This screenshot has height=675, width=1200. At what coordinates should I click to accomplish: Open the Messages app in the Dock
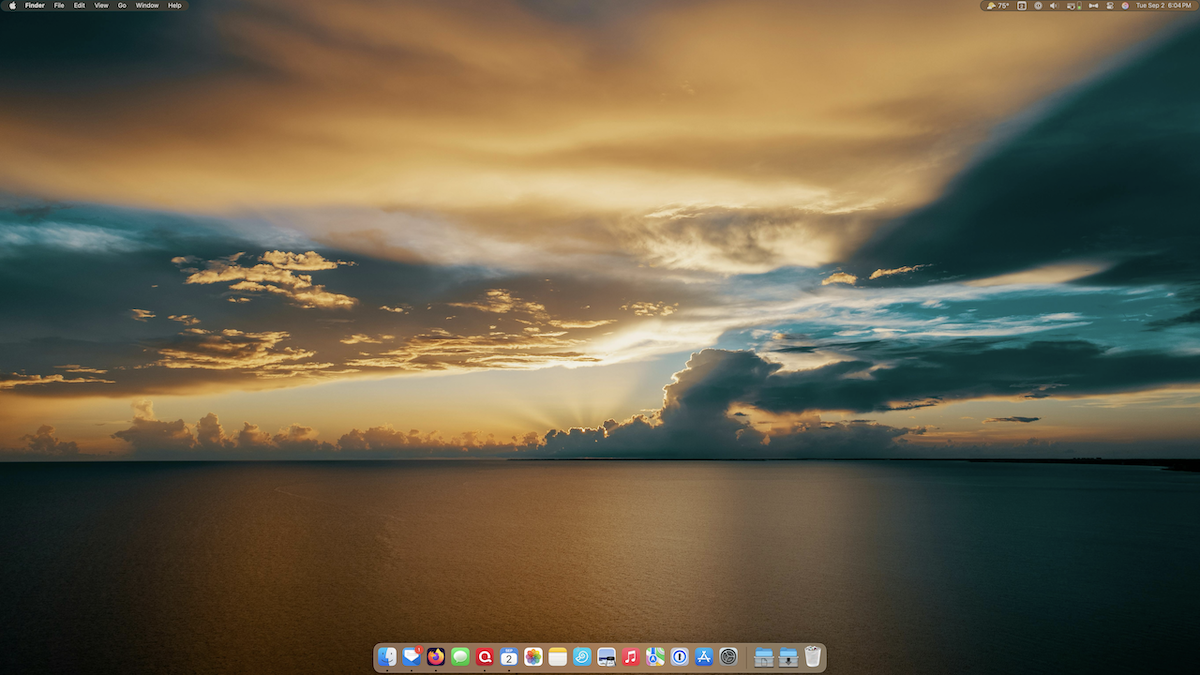click(460, 657)
